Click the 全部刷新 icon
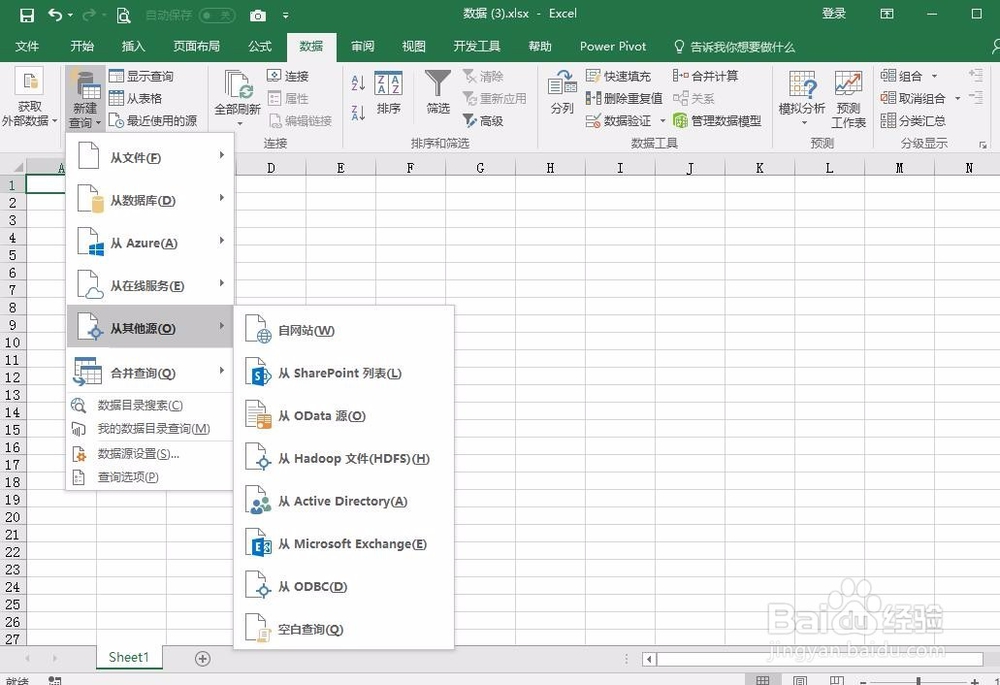Image resolution: width=1000 pixels, height=685 pixels. [x=237, y=85]
